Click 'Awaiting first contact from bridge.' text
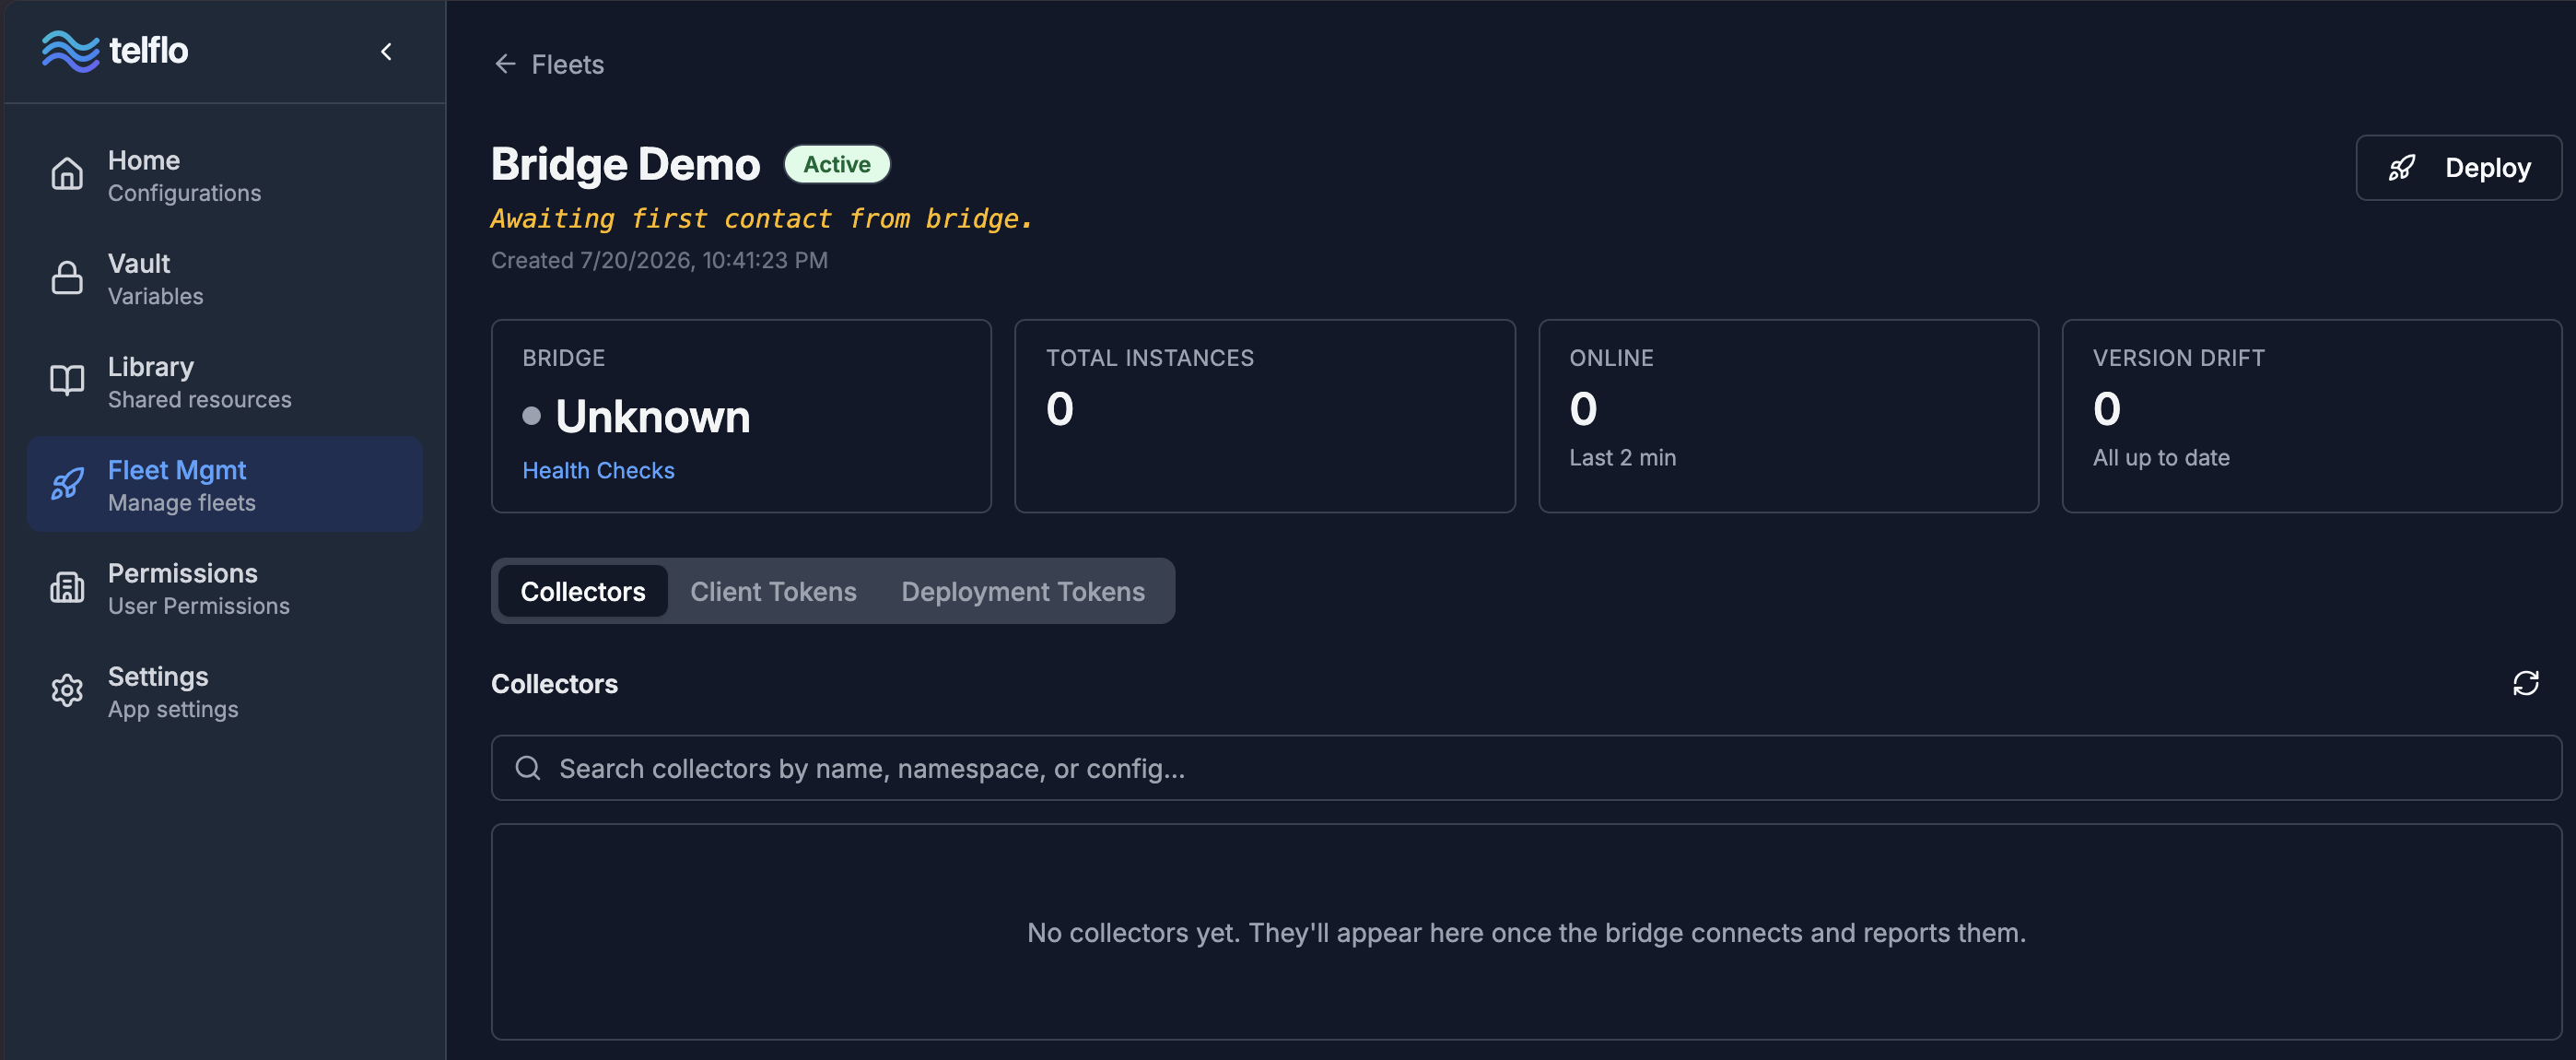Screen dimensions: 2576x1060 pos(761,218)
